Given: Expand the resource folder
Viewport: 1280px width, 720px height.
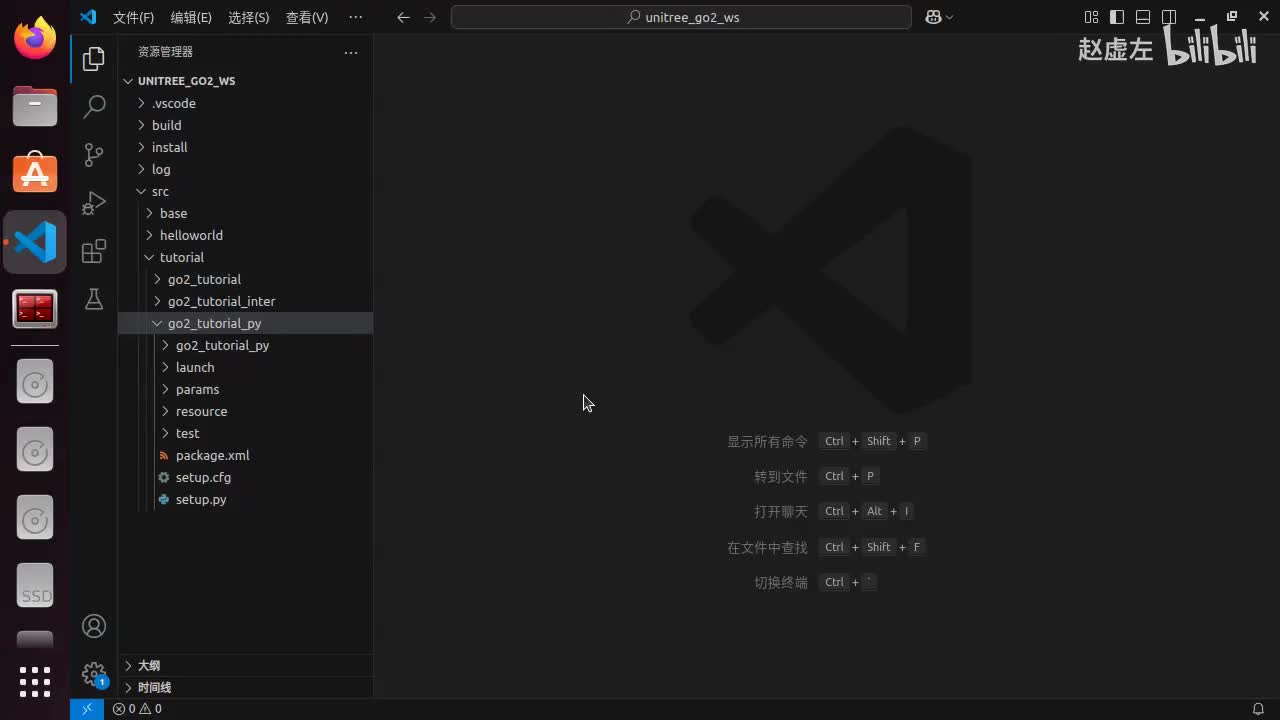Looking at the screenshot, I should [x=245, y=411].
